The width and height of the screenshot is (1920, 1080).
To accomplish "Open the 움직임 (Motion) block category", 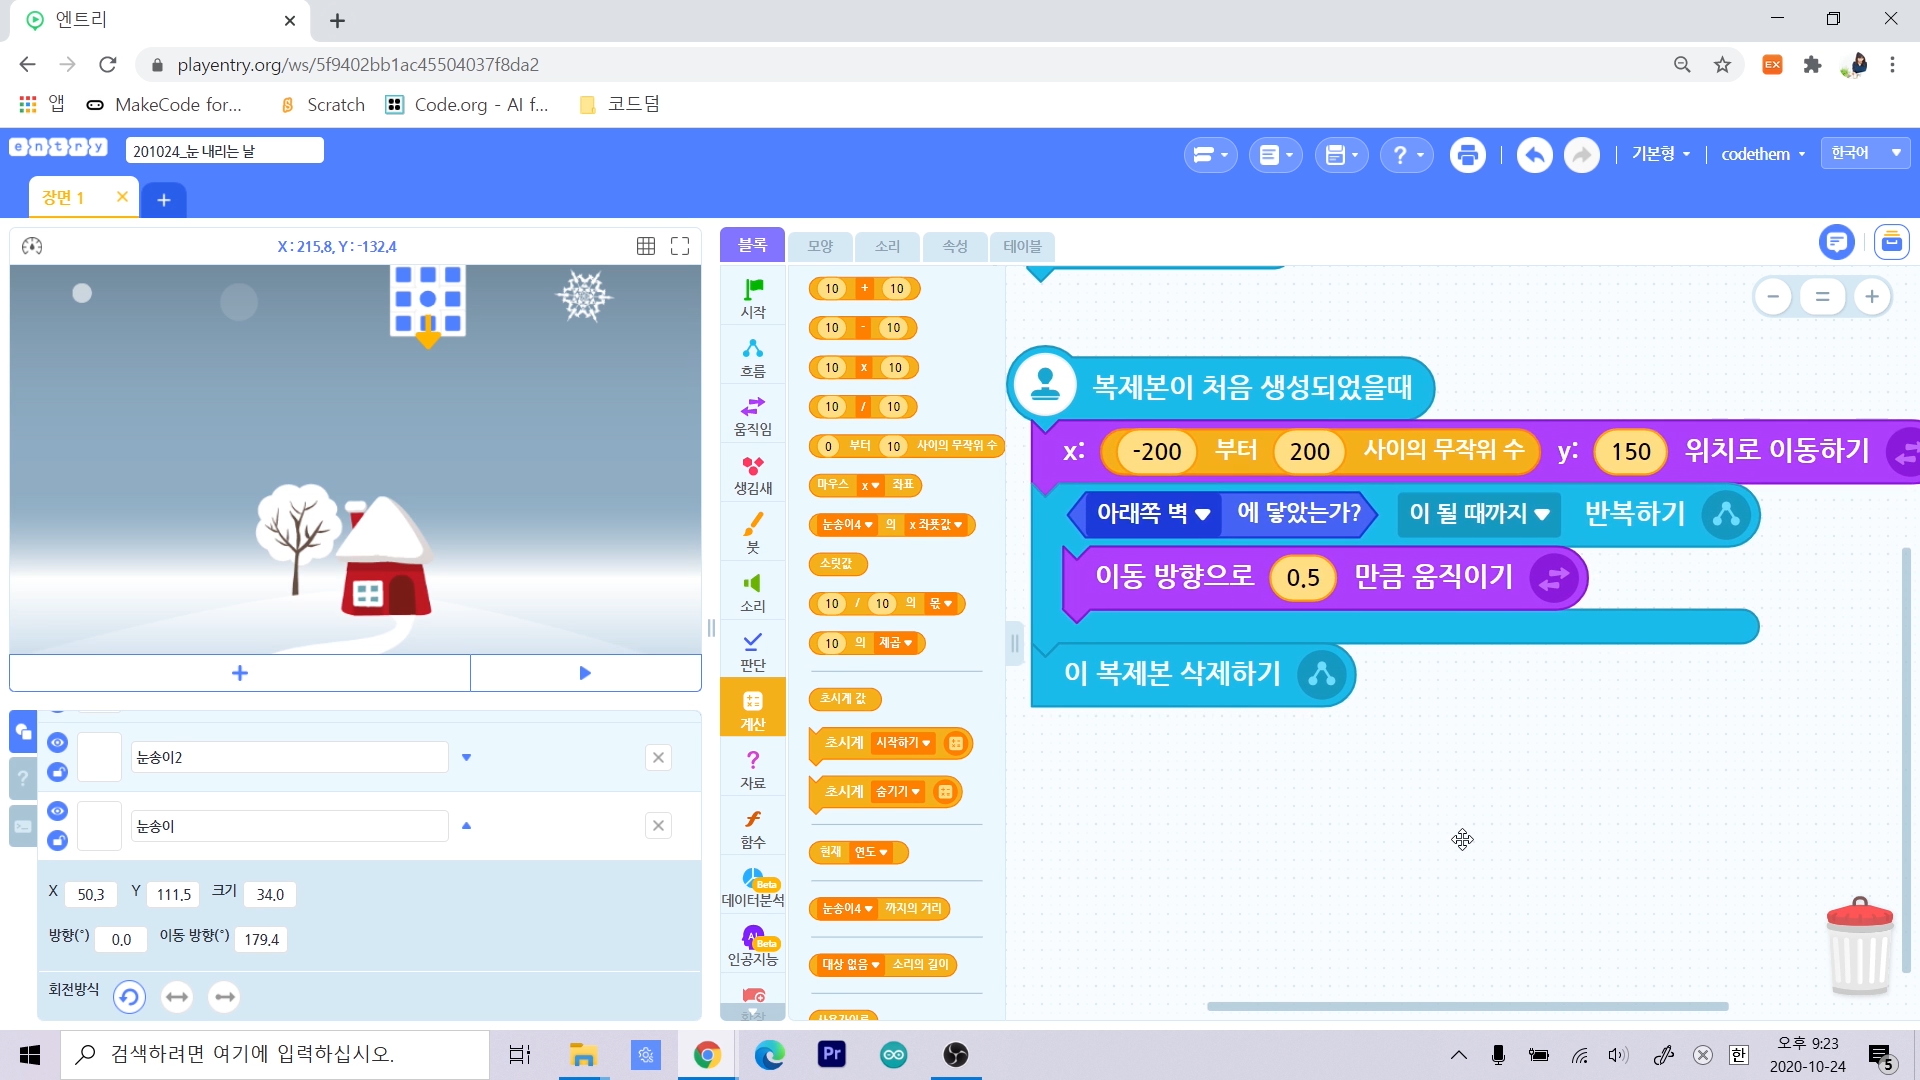I will click(x=752, y=415).
